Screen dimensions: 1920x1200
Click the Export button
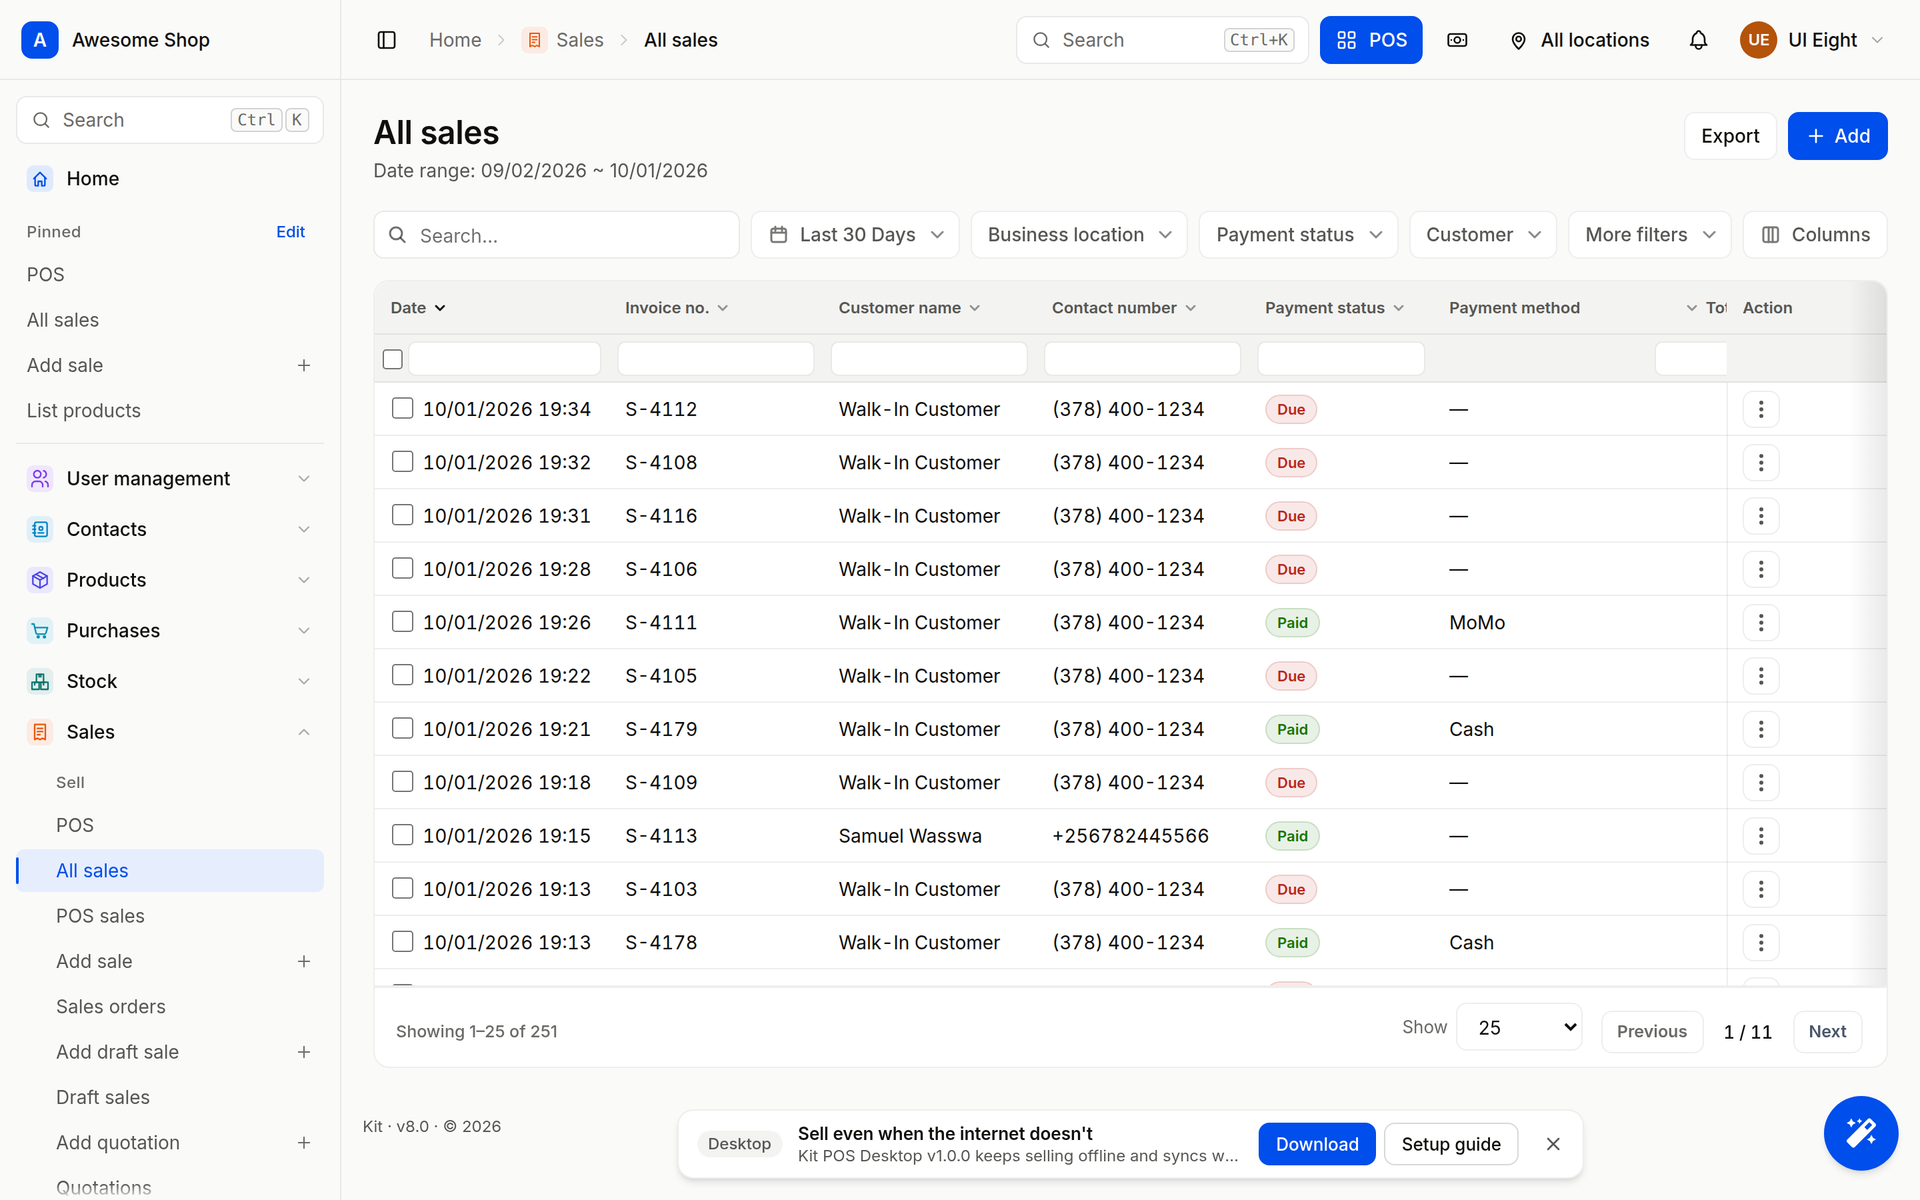tap(1730, 136)
